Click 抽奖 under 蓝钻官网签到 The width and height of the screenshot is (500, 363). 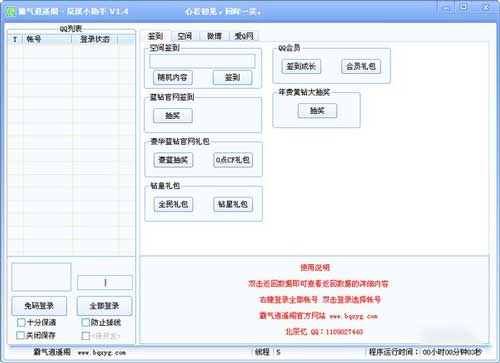(173, 116)
